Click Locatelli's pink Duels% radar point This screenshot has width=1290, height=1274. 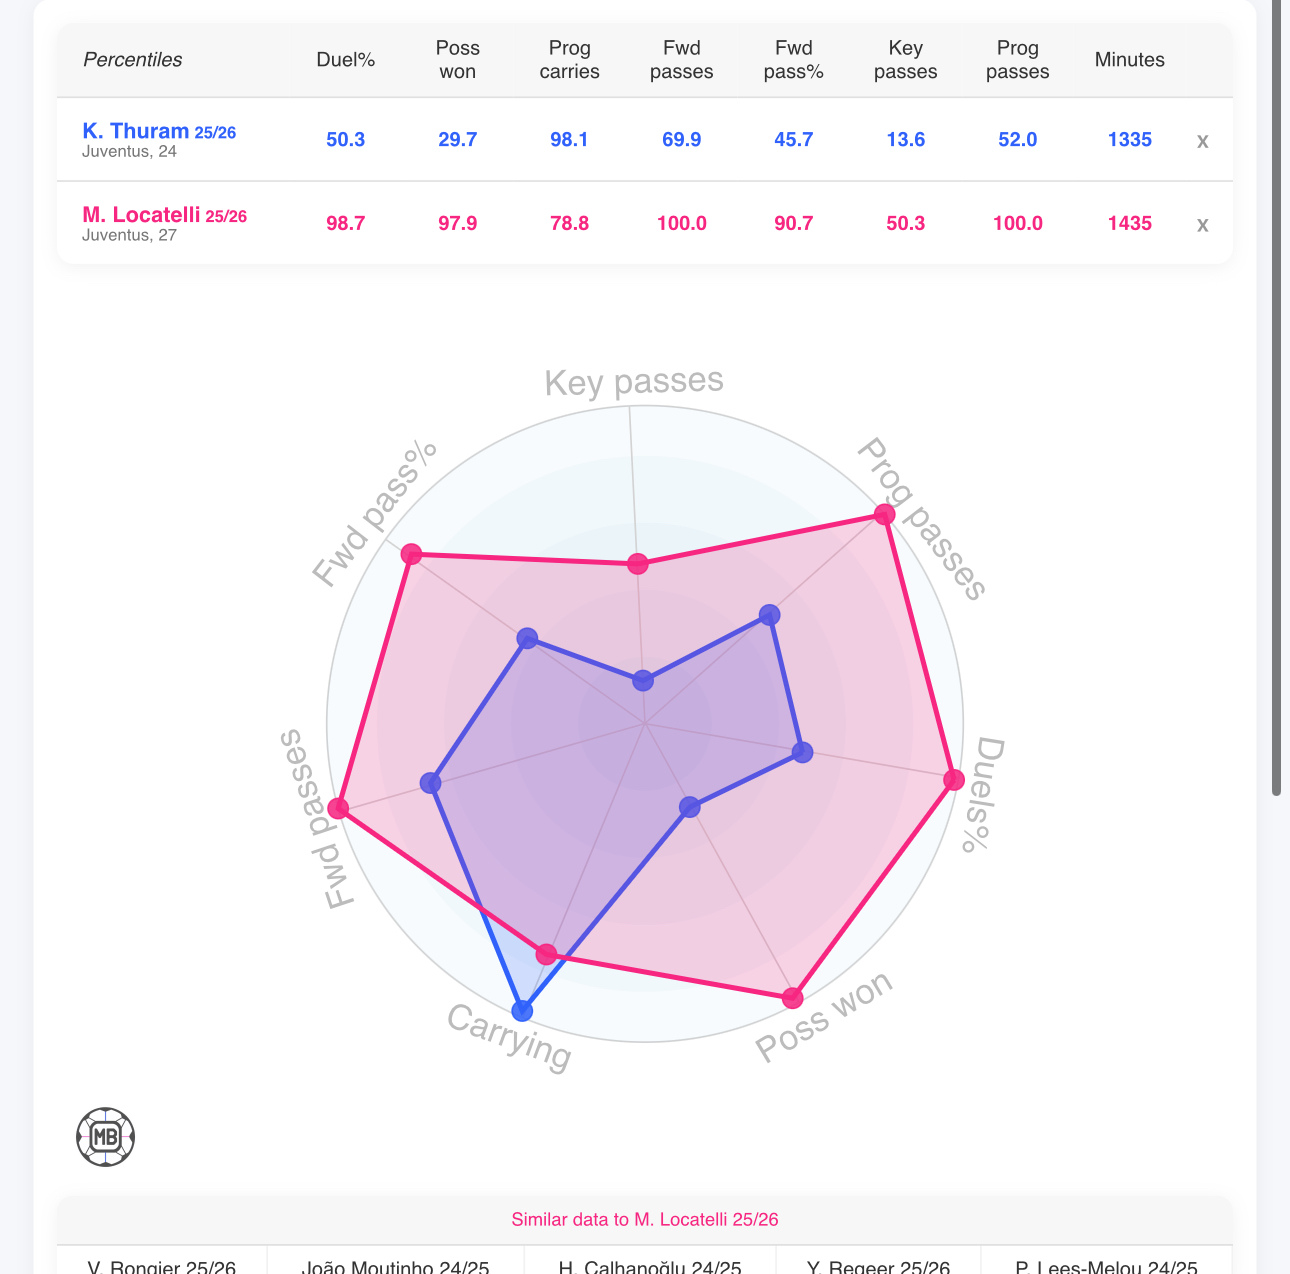pos(954,780)
